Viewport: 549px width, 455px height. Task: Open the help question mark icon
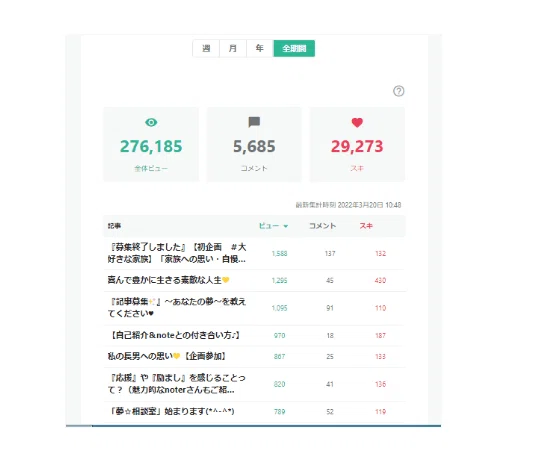[x=398, y=91]
